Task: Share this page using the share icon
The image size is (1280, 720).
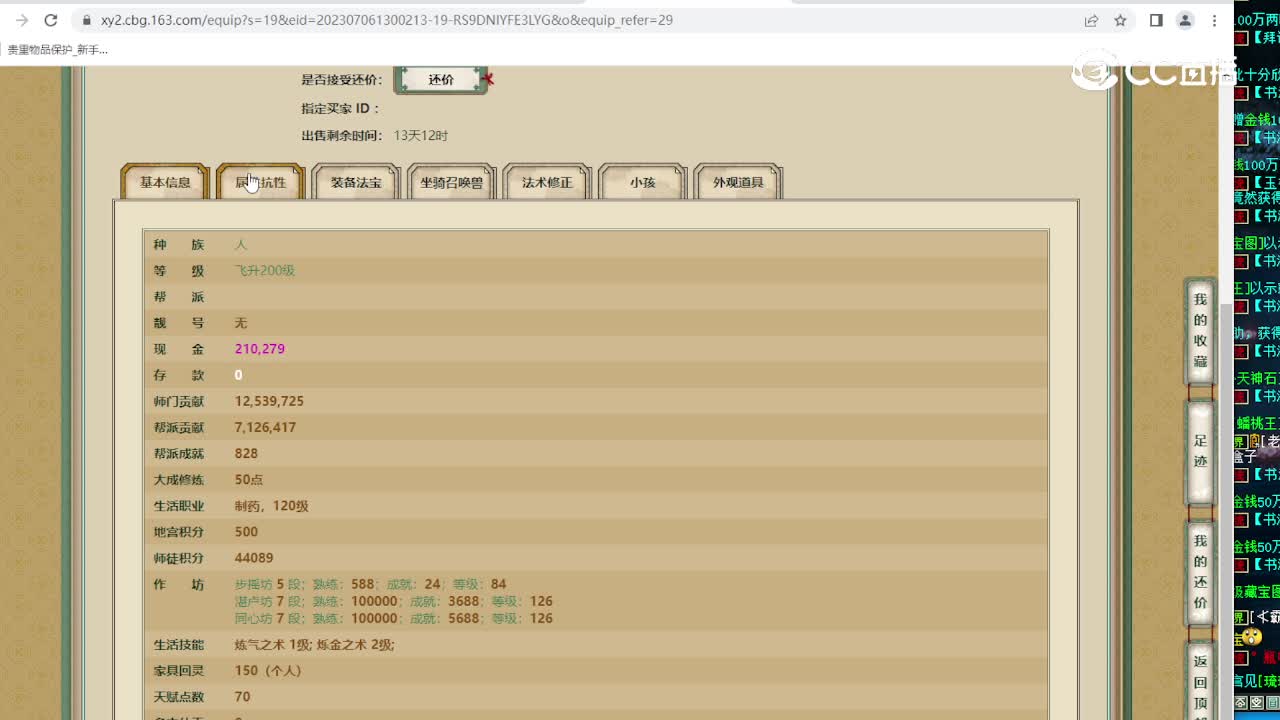Action: (x=1091, y=20)
